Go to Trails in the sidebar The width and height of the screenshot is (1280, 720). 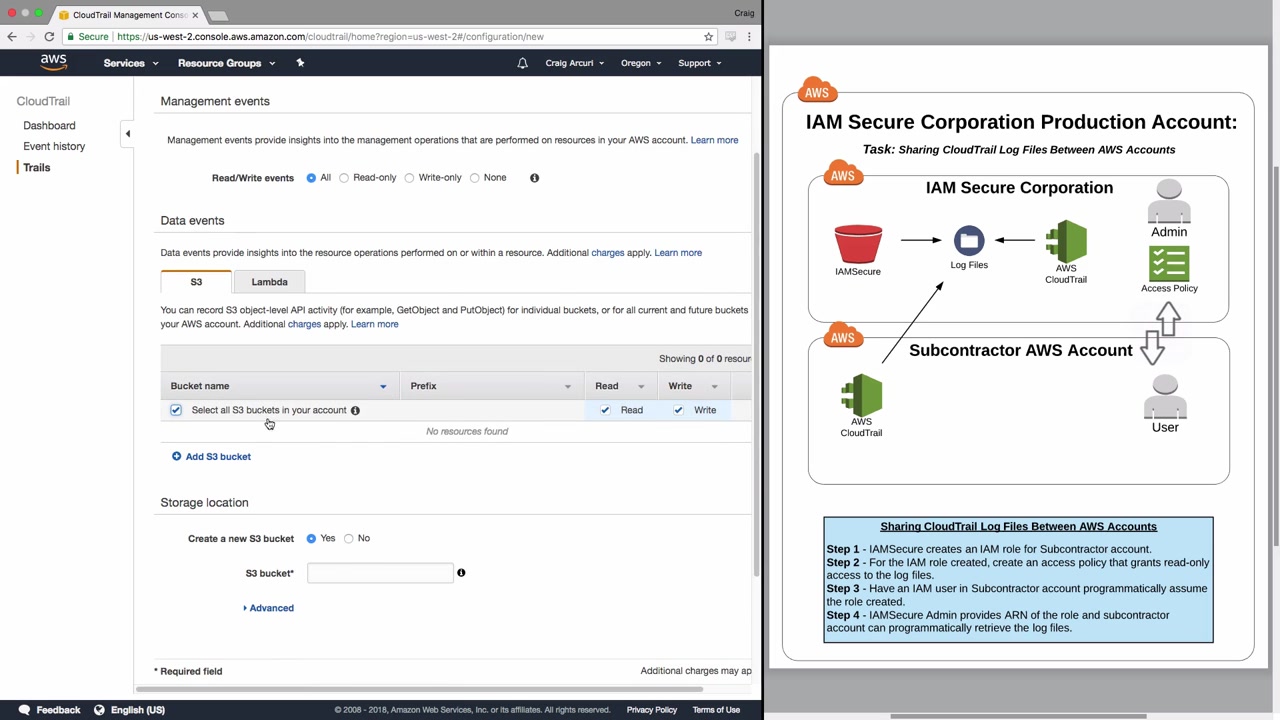(x=37, y=168)
